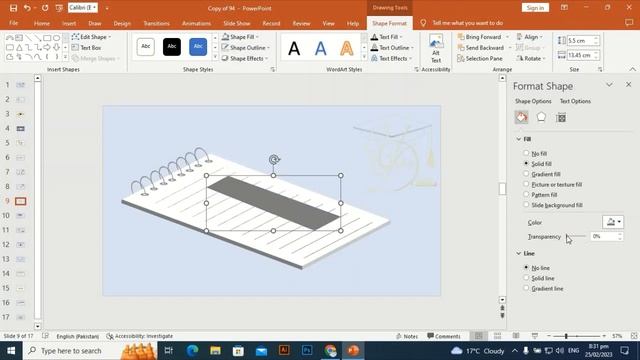This screenshot has width=640, height=360.
Task: Open Text Outline dropdown
Action: (392, 48)
